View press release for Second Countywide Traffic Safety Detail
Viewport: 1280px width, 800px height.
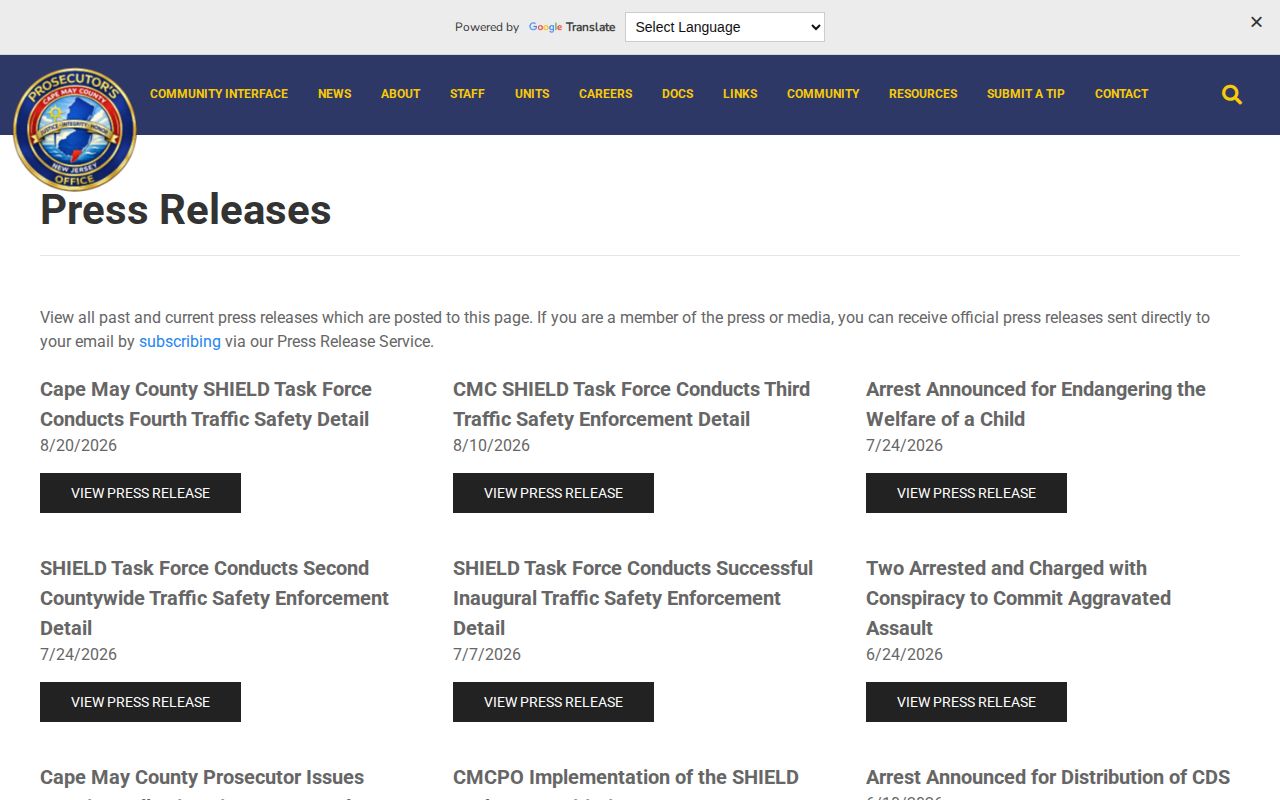[x=140, y=702]
